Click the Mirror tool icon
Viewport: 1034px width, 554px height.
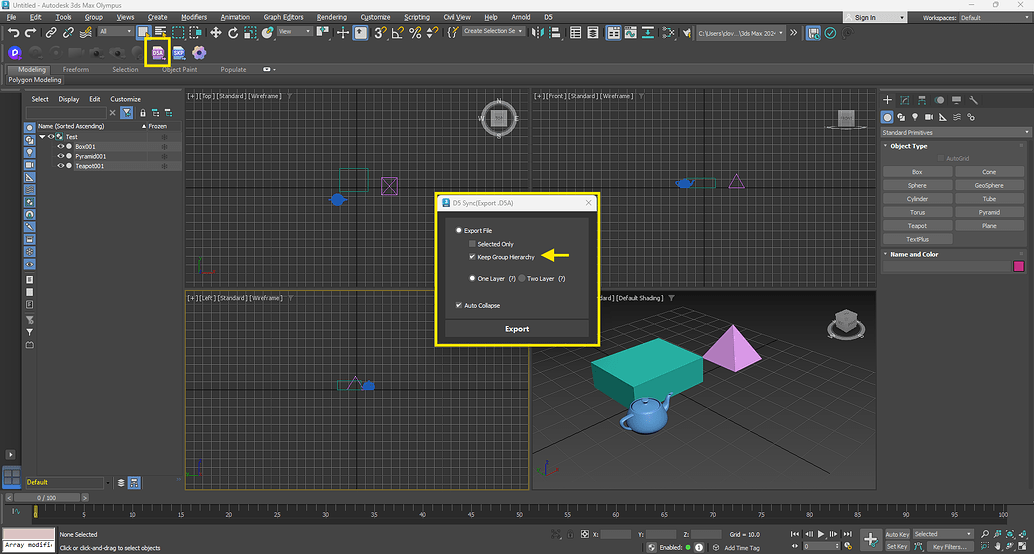click(x=538, y=32)
